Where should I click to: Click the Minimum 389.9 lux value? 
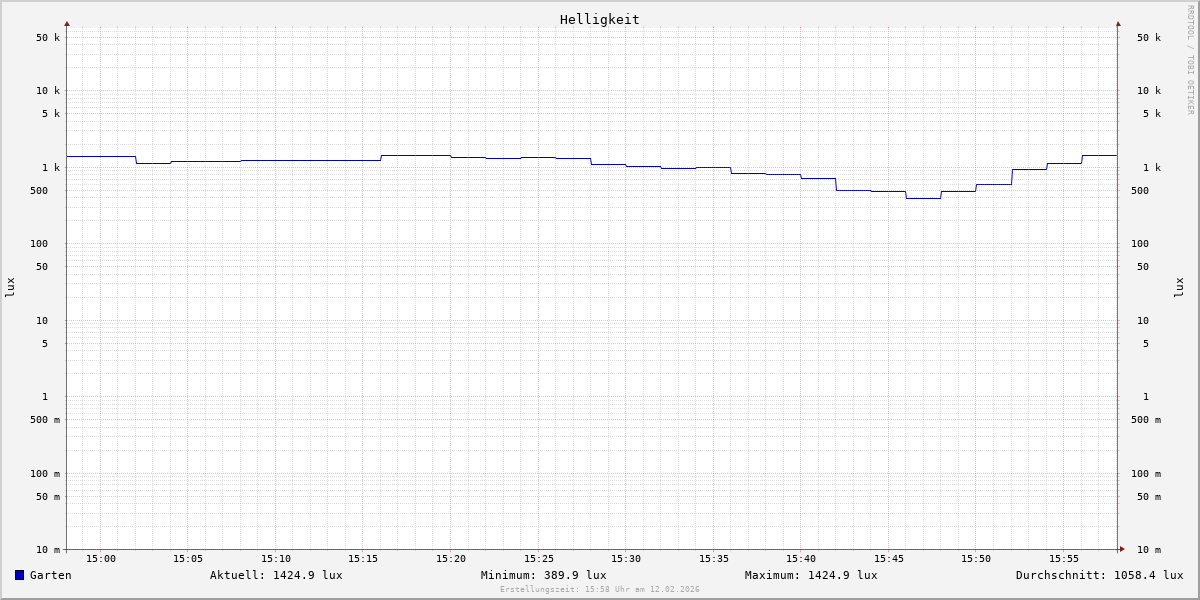pyautogui.click(x=543, y=575)
